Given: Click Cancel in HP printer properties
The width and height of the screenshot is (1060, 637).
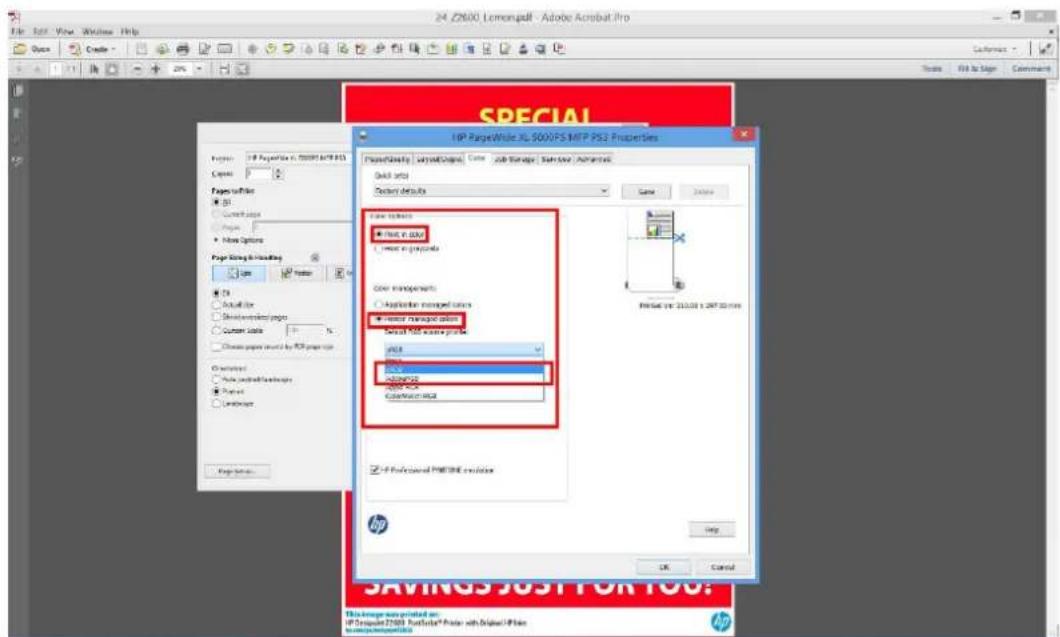Looking at the screenshot, I should [722, 567].
